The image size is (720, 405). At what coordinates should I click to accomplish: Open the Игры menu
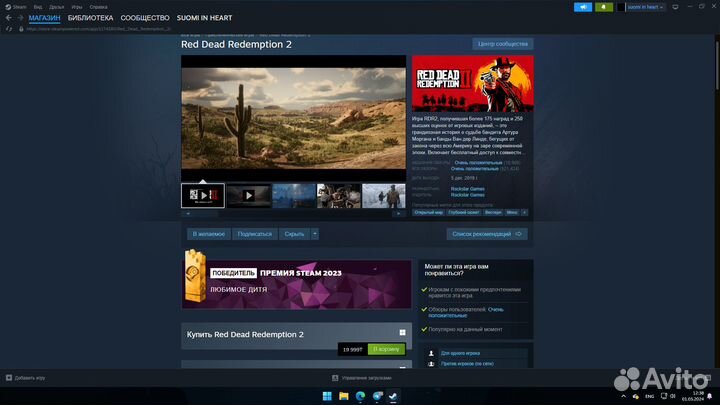click(77, 7)
